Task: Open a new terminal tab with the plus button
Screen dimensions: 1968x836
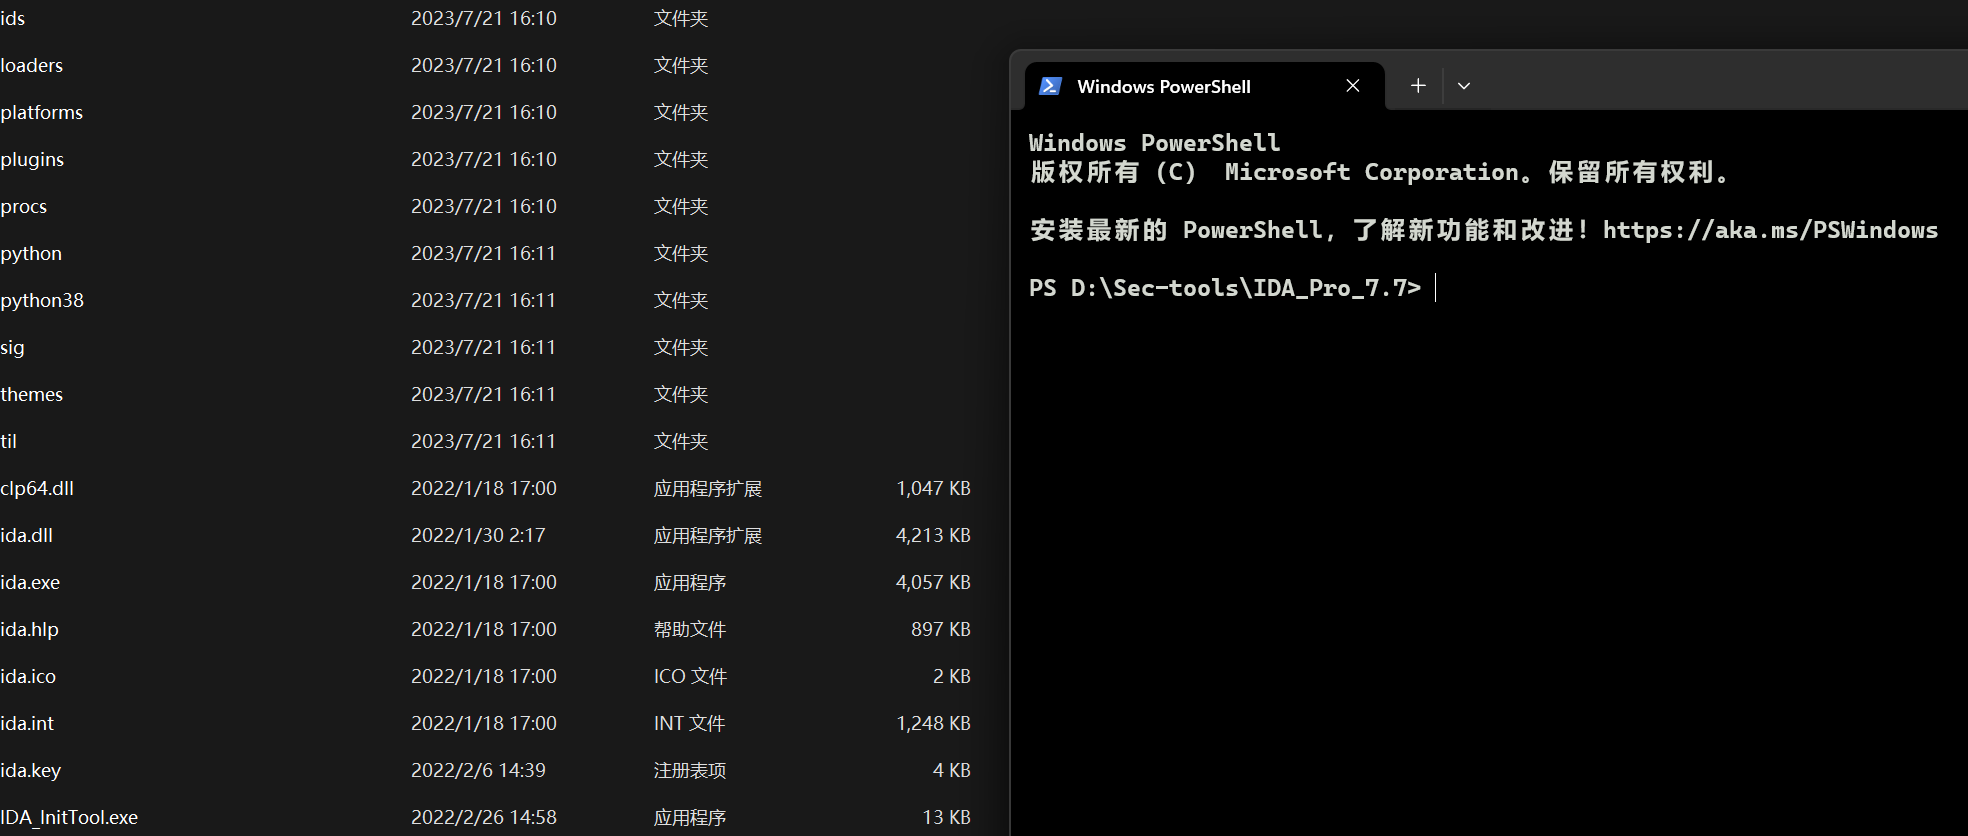Action: point(1418,86)
